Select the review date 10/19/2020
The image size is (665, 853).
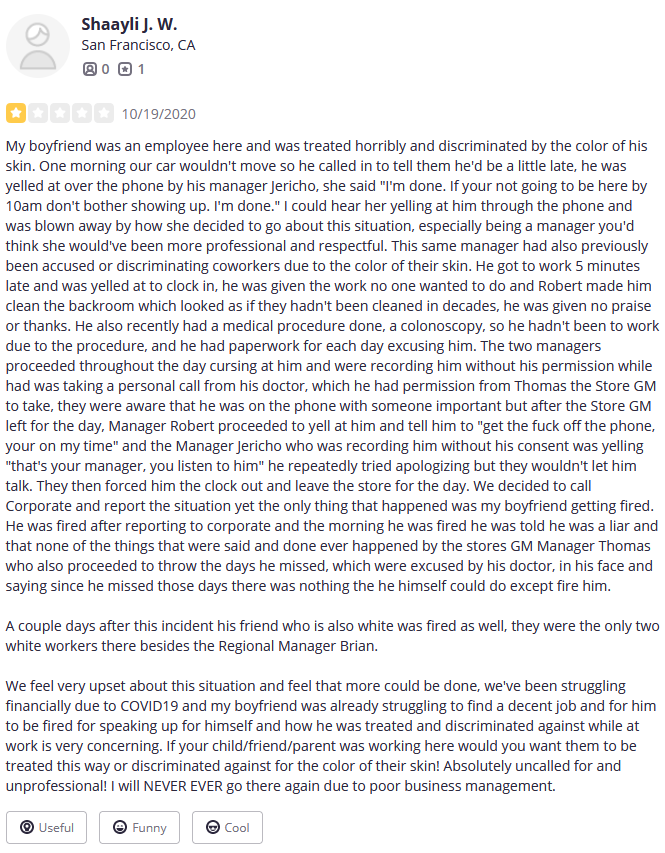[158, 114]
